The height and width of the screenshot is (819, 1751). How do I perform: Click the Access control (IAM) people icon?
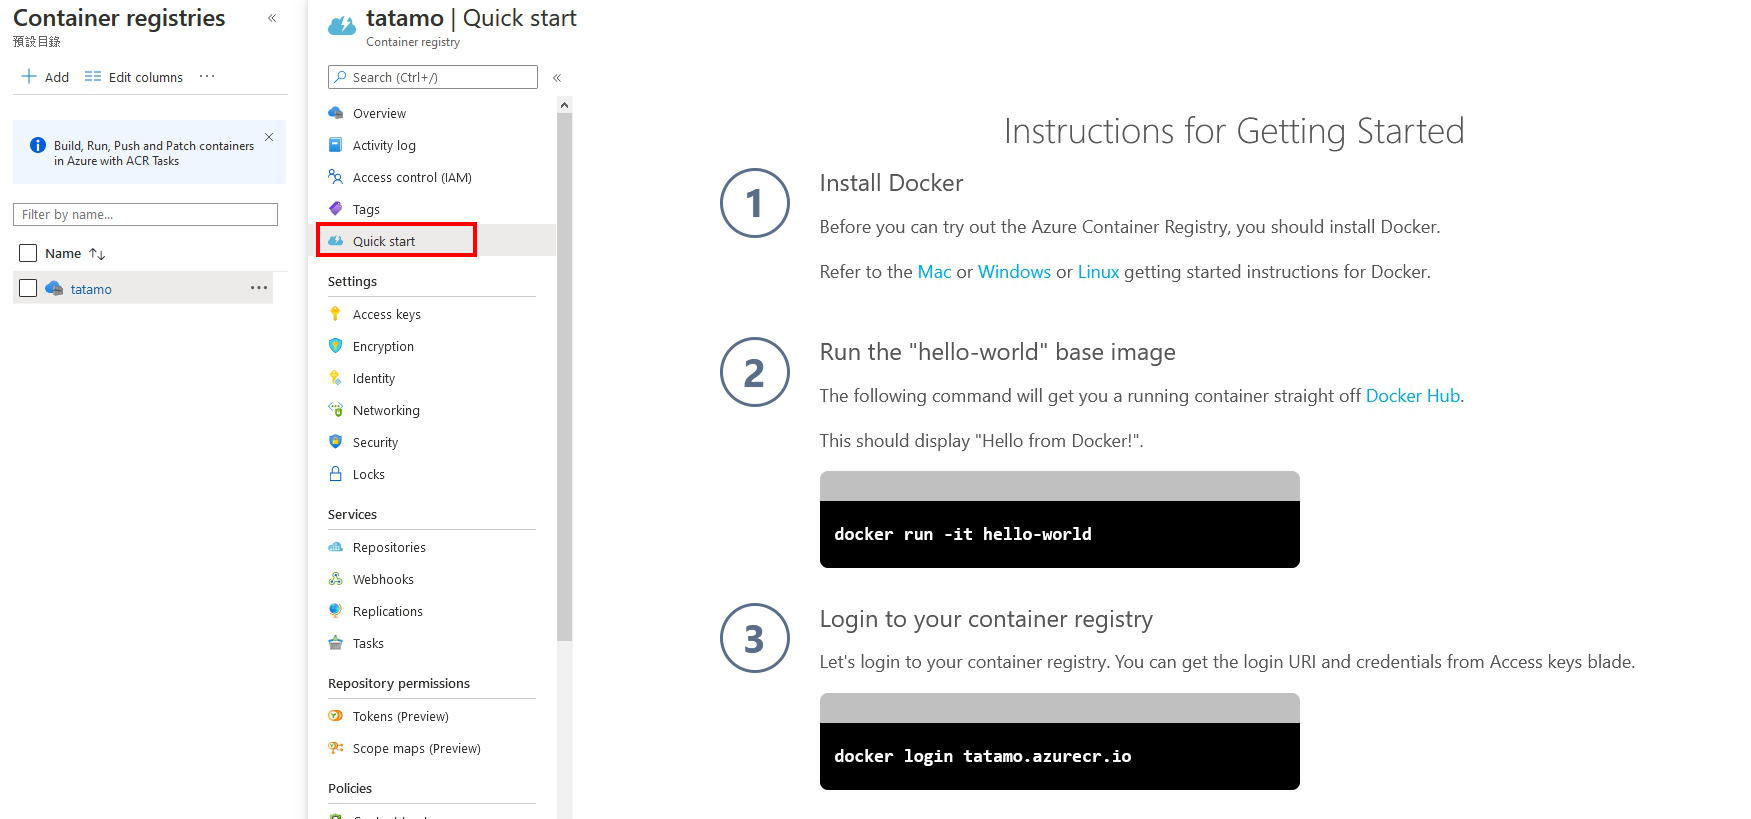click(336, 177)
